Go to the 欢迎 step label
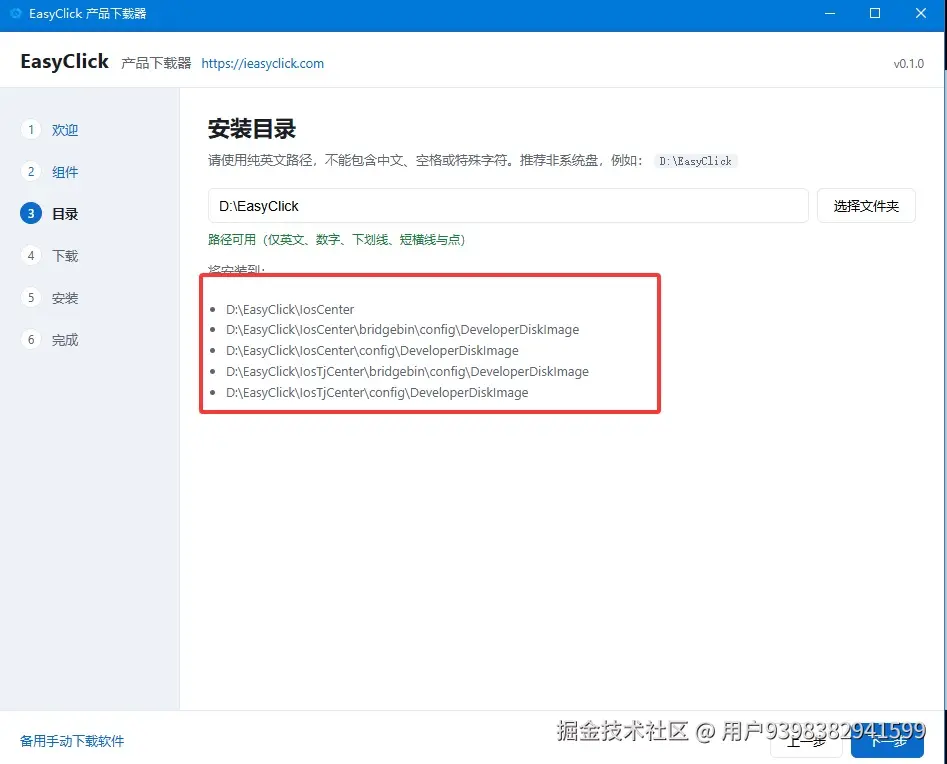 [65, 130]
